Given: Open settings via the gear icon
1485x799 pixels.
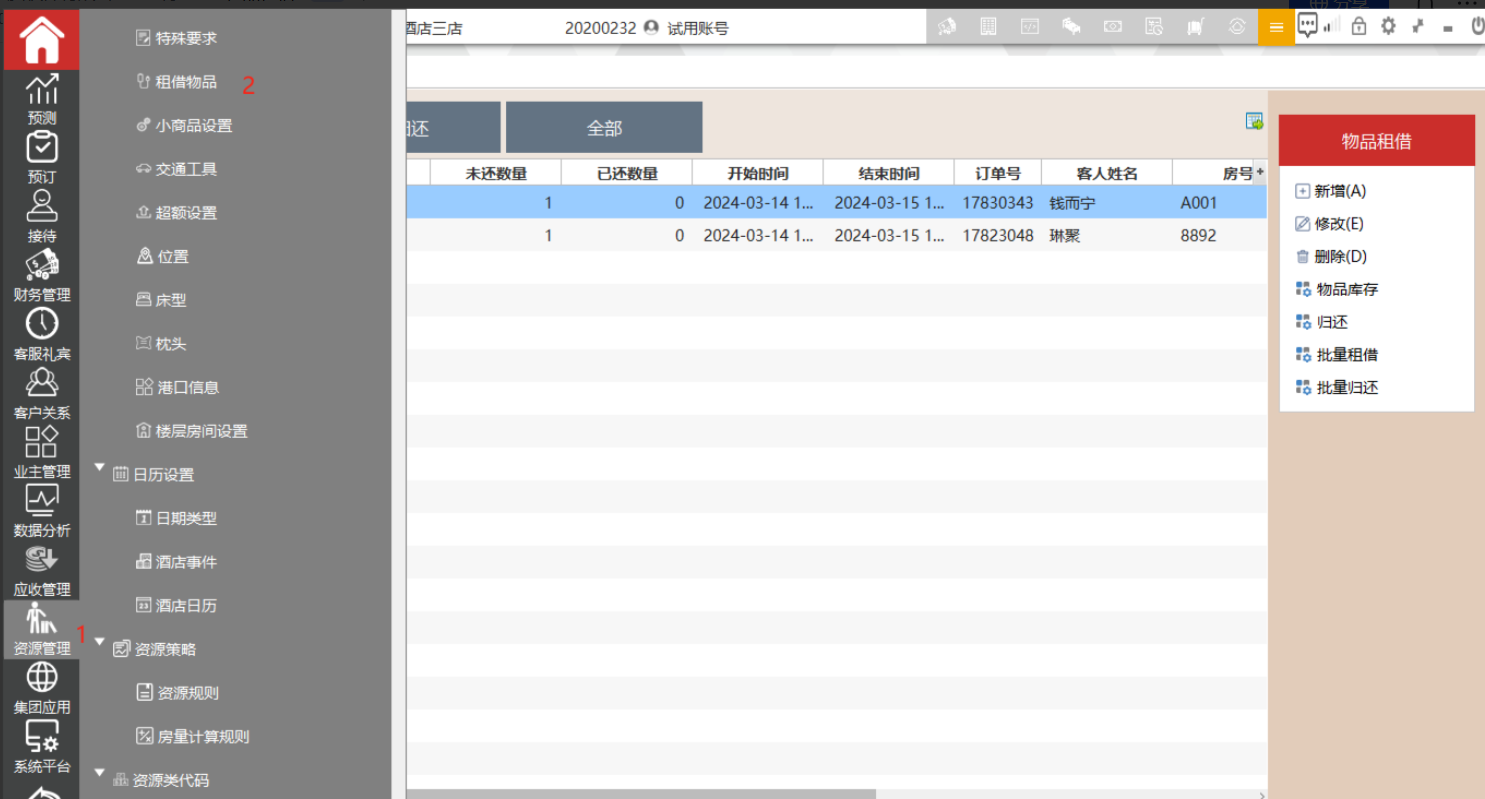Looking at the screenshot, I should coord(1388,27).
